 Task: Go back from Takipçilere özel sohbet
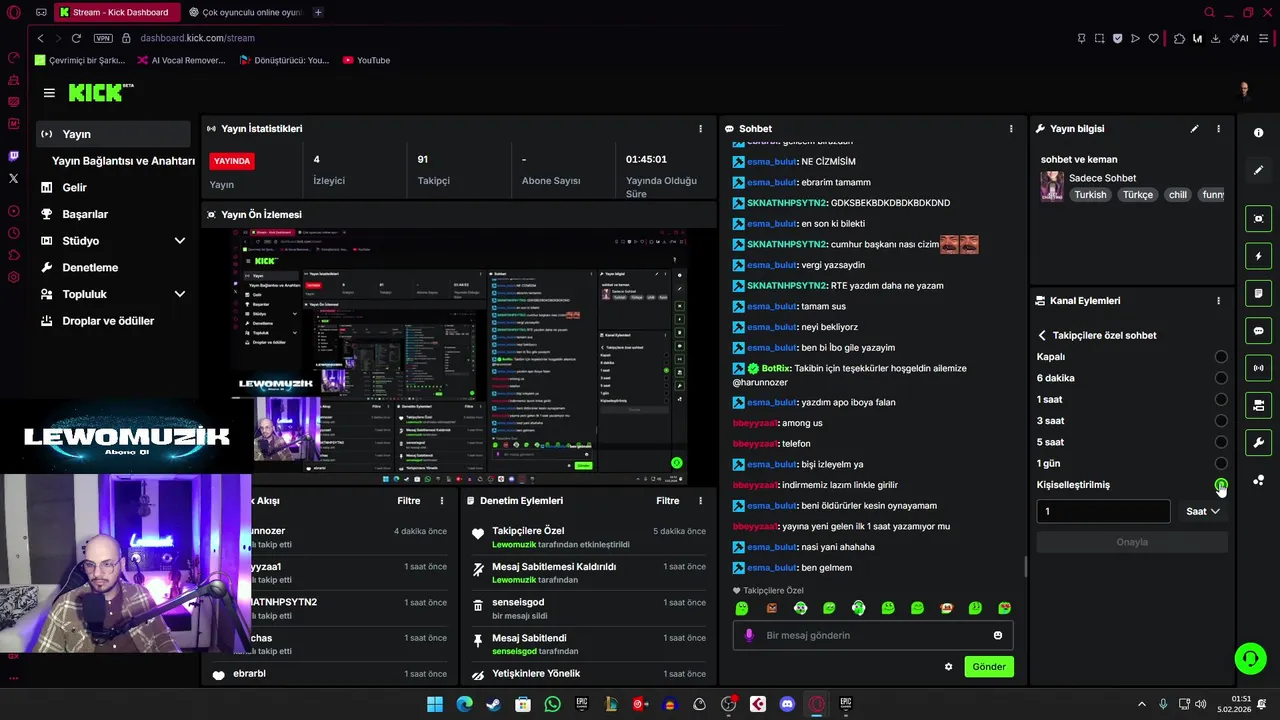pyautogui.click(x=1042, y=336)
